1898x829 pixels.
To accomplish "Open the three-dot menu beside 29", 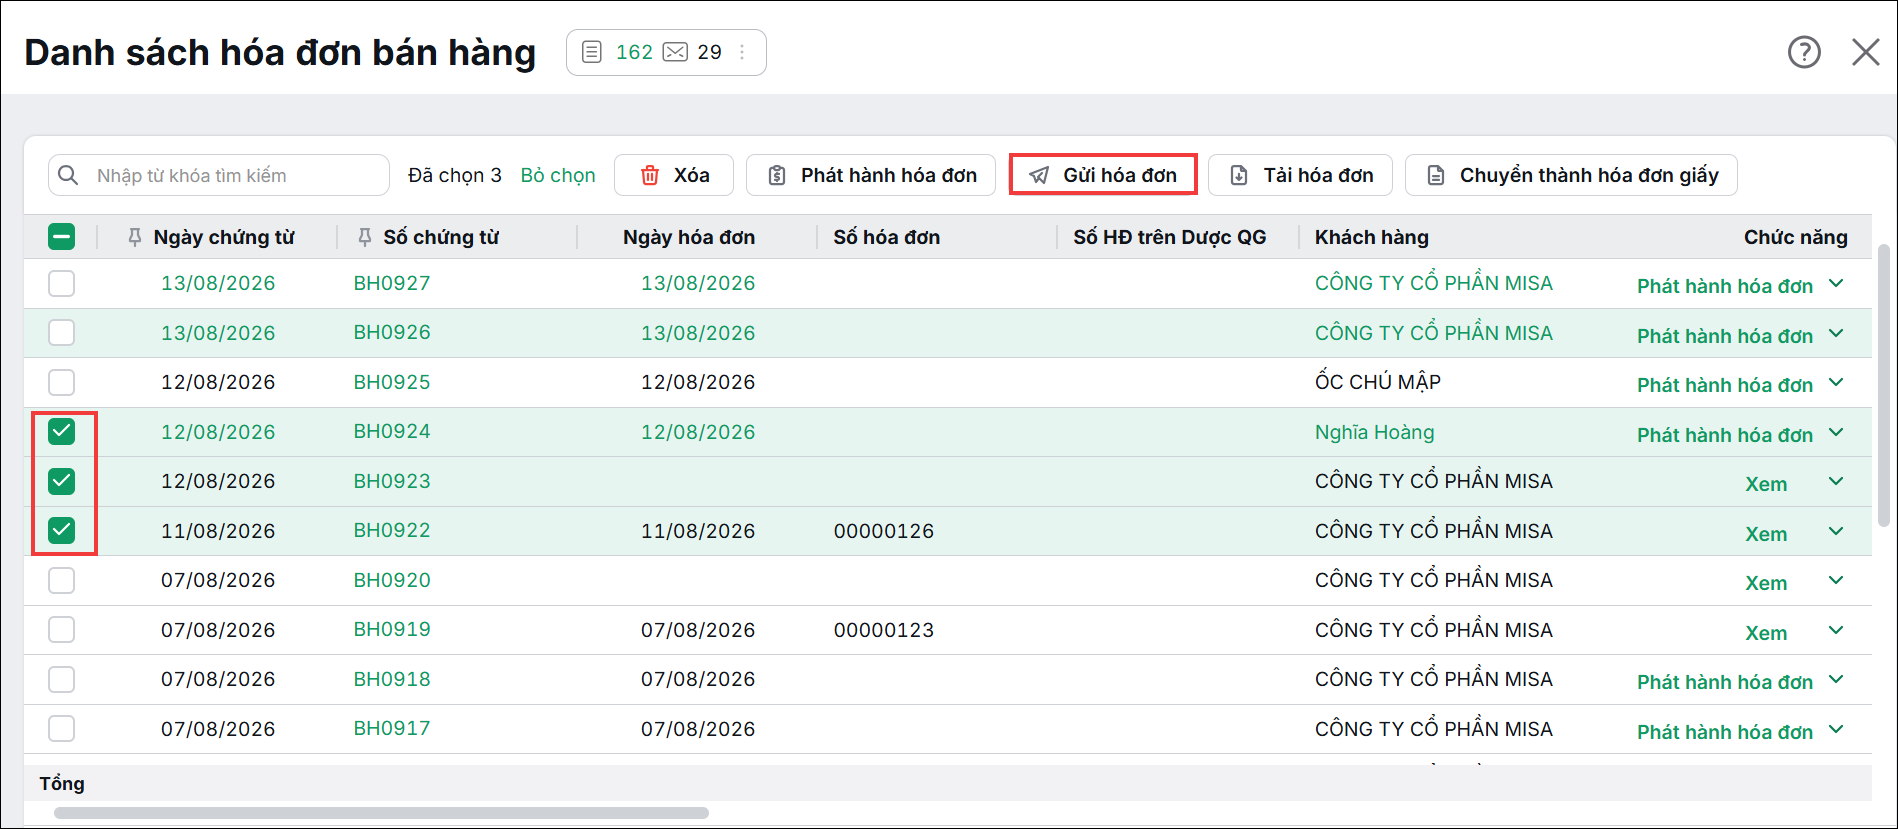I will (x=742, y=52).
